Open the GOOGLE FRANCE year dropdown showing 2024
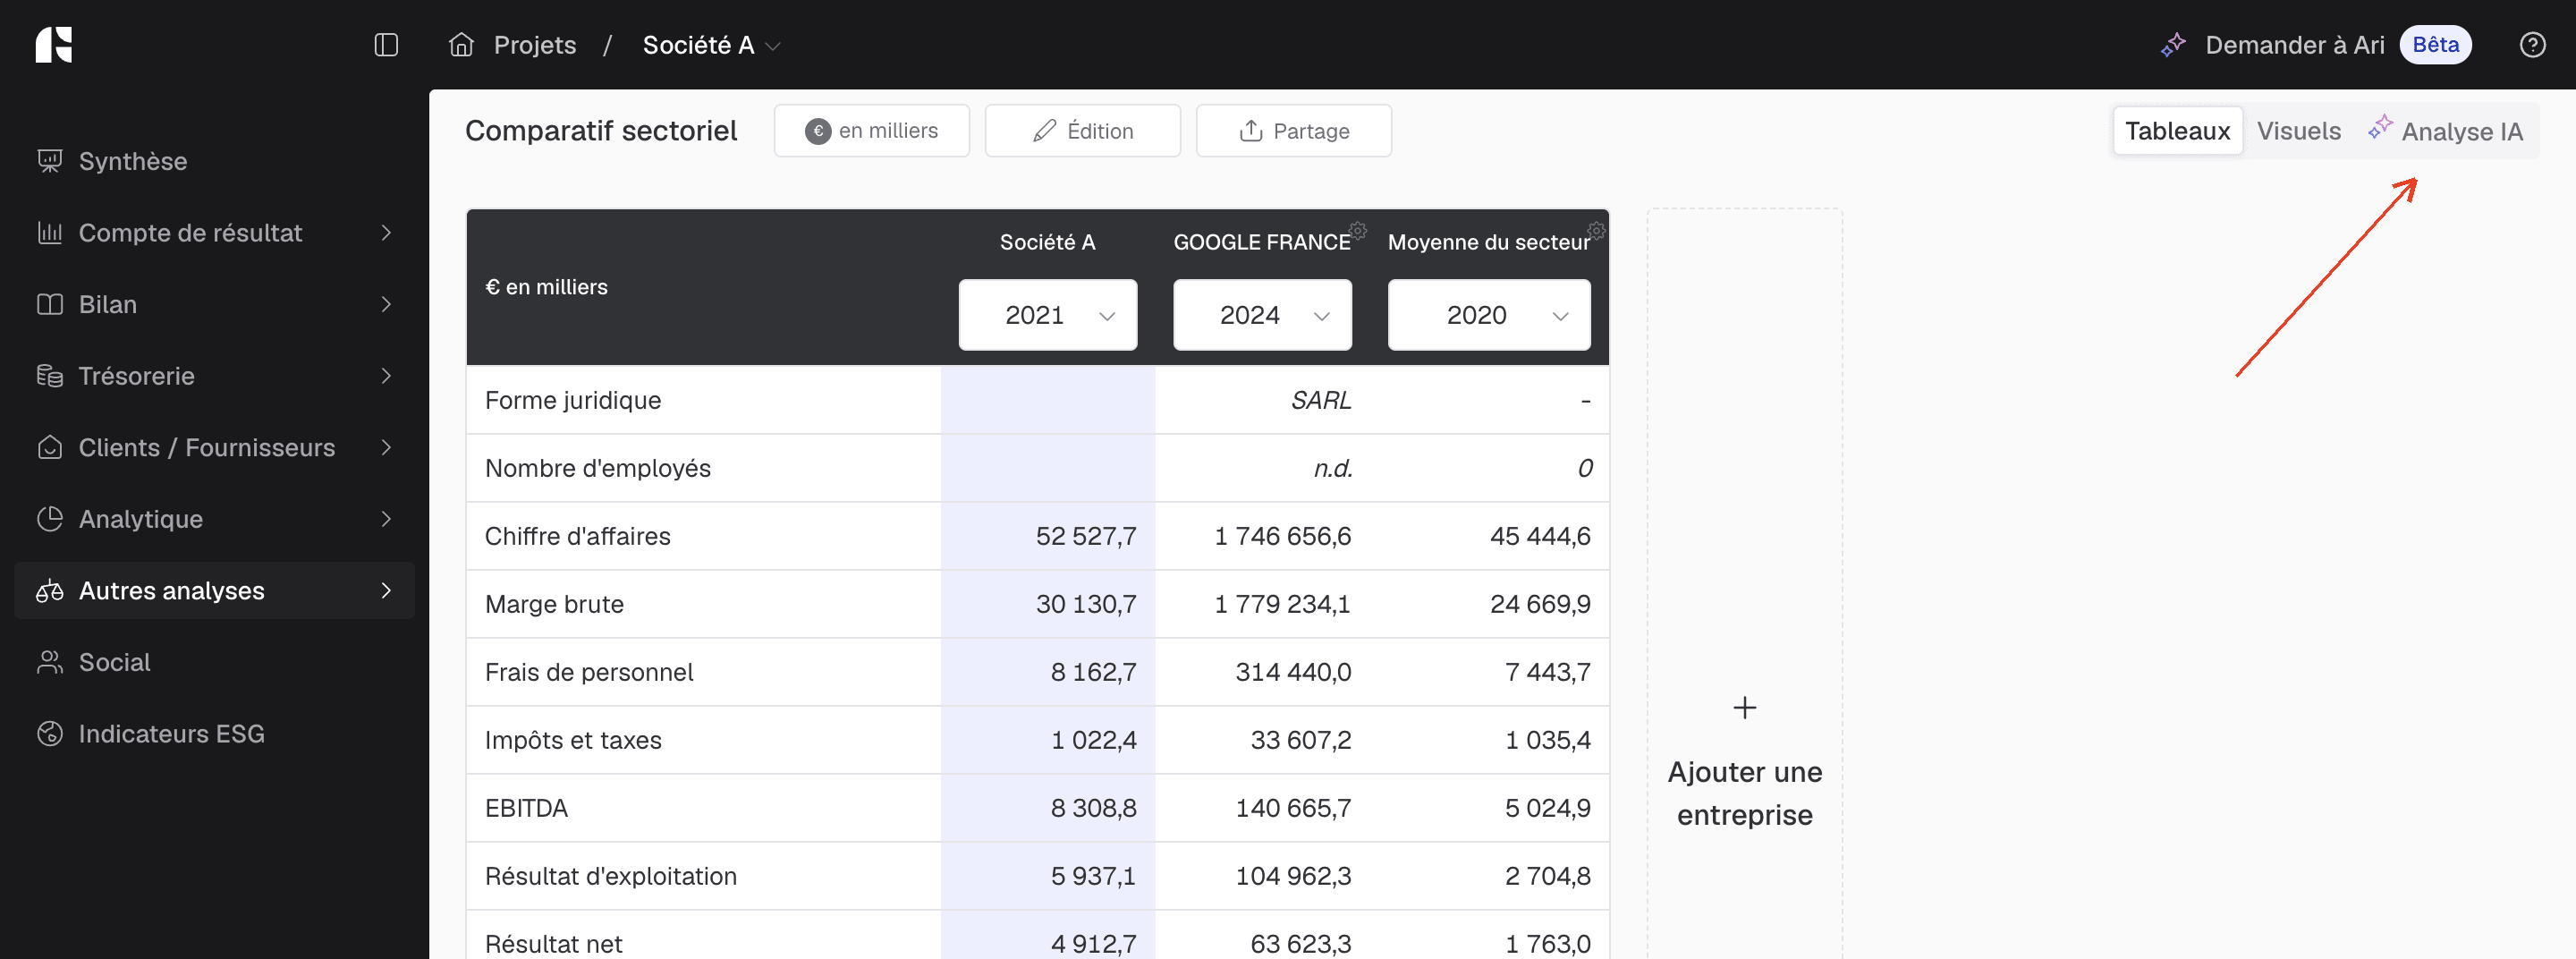2576x959 pixels. pos(1262,315)
